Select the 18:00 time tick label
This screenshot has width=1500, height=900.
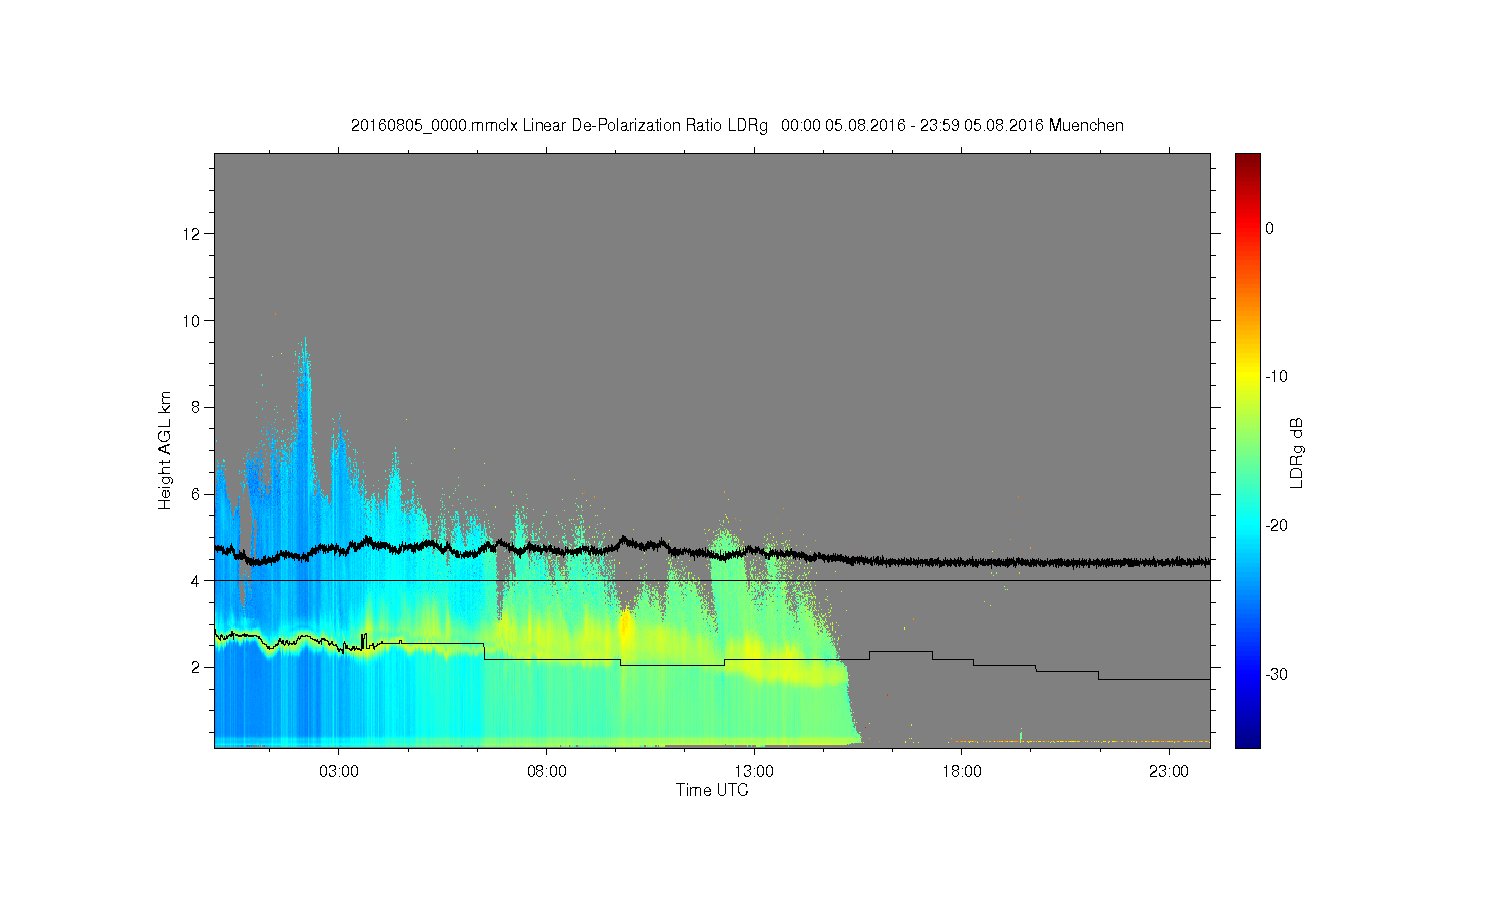click(961, 772)
